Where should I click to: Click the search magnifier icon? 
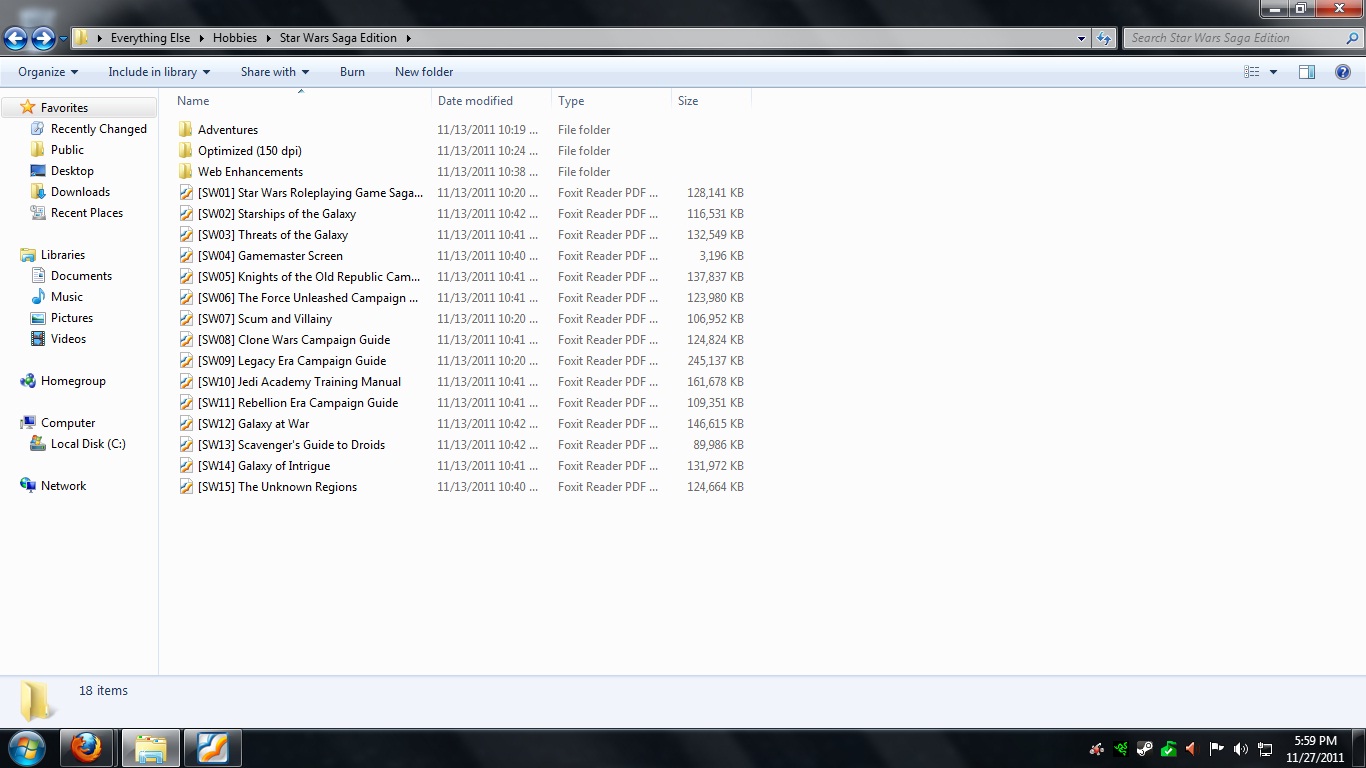click(1353, 38)
